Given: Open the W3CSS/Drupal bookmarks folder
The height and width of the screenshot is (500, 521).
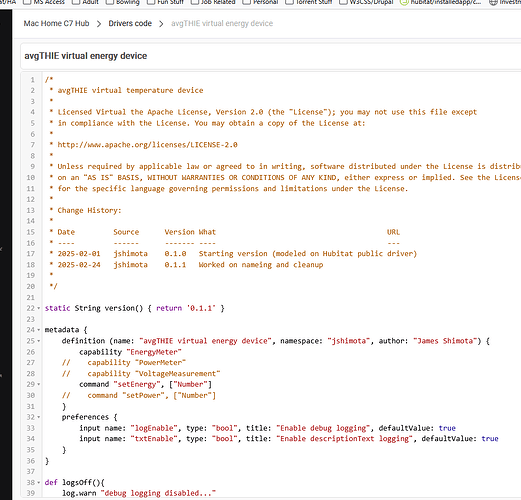Looking at the screenshot, I should pos(366,2).
